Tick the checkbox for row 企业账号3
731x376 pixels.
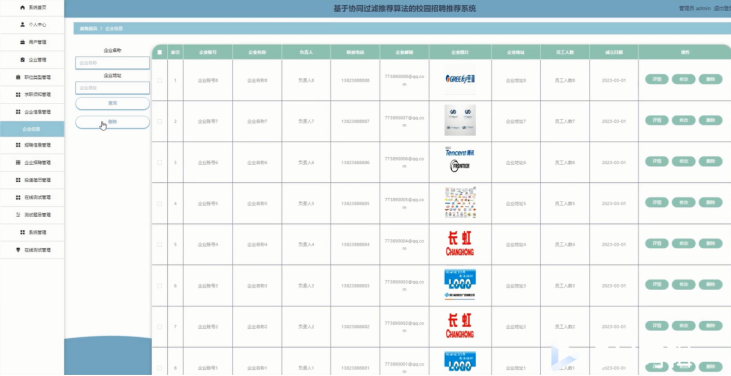pyautogui.click(x=160, y=286)
